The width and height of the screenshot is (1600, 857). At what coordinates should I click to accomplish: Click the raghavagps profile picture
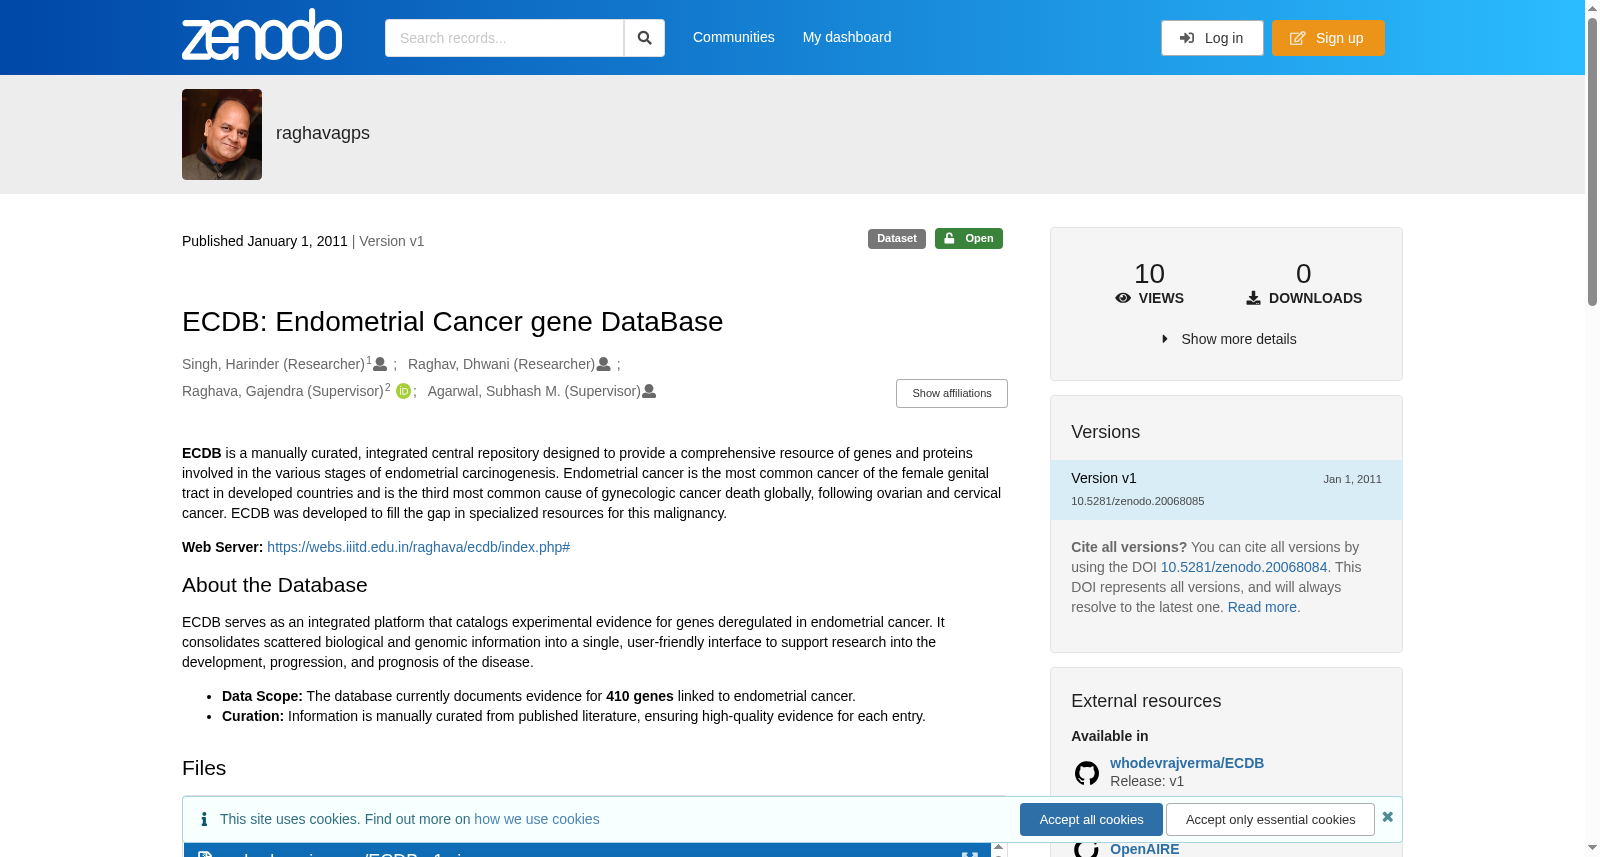click(x=222, y=134)
